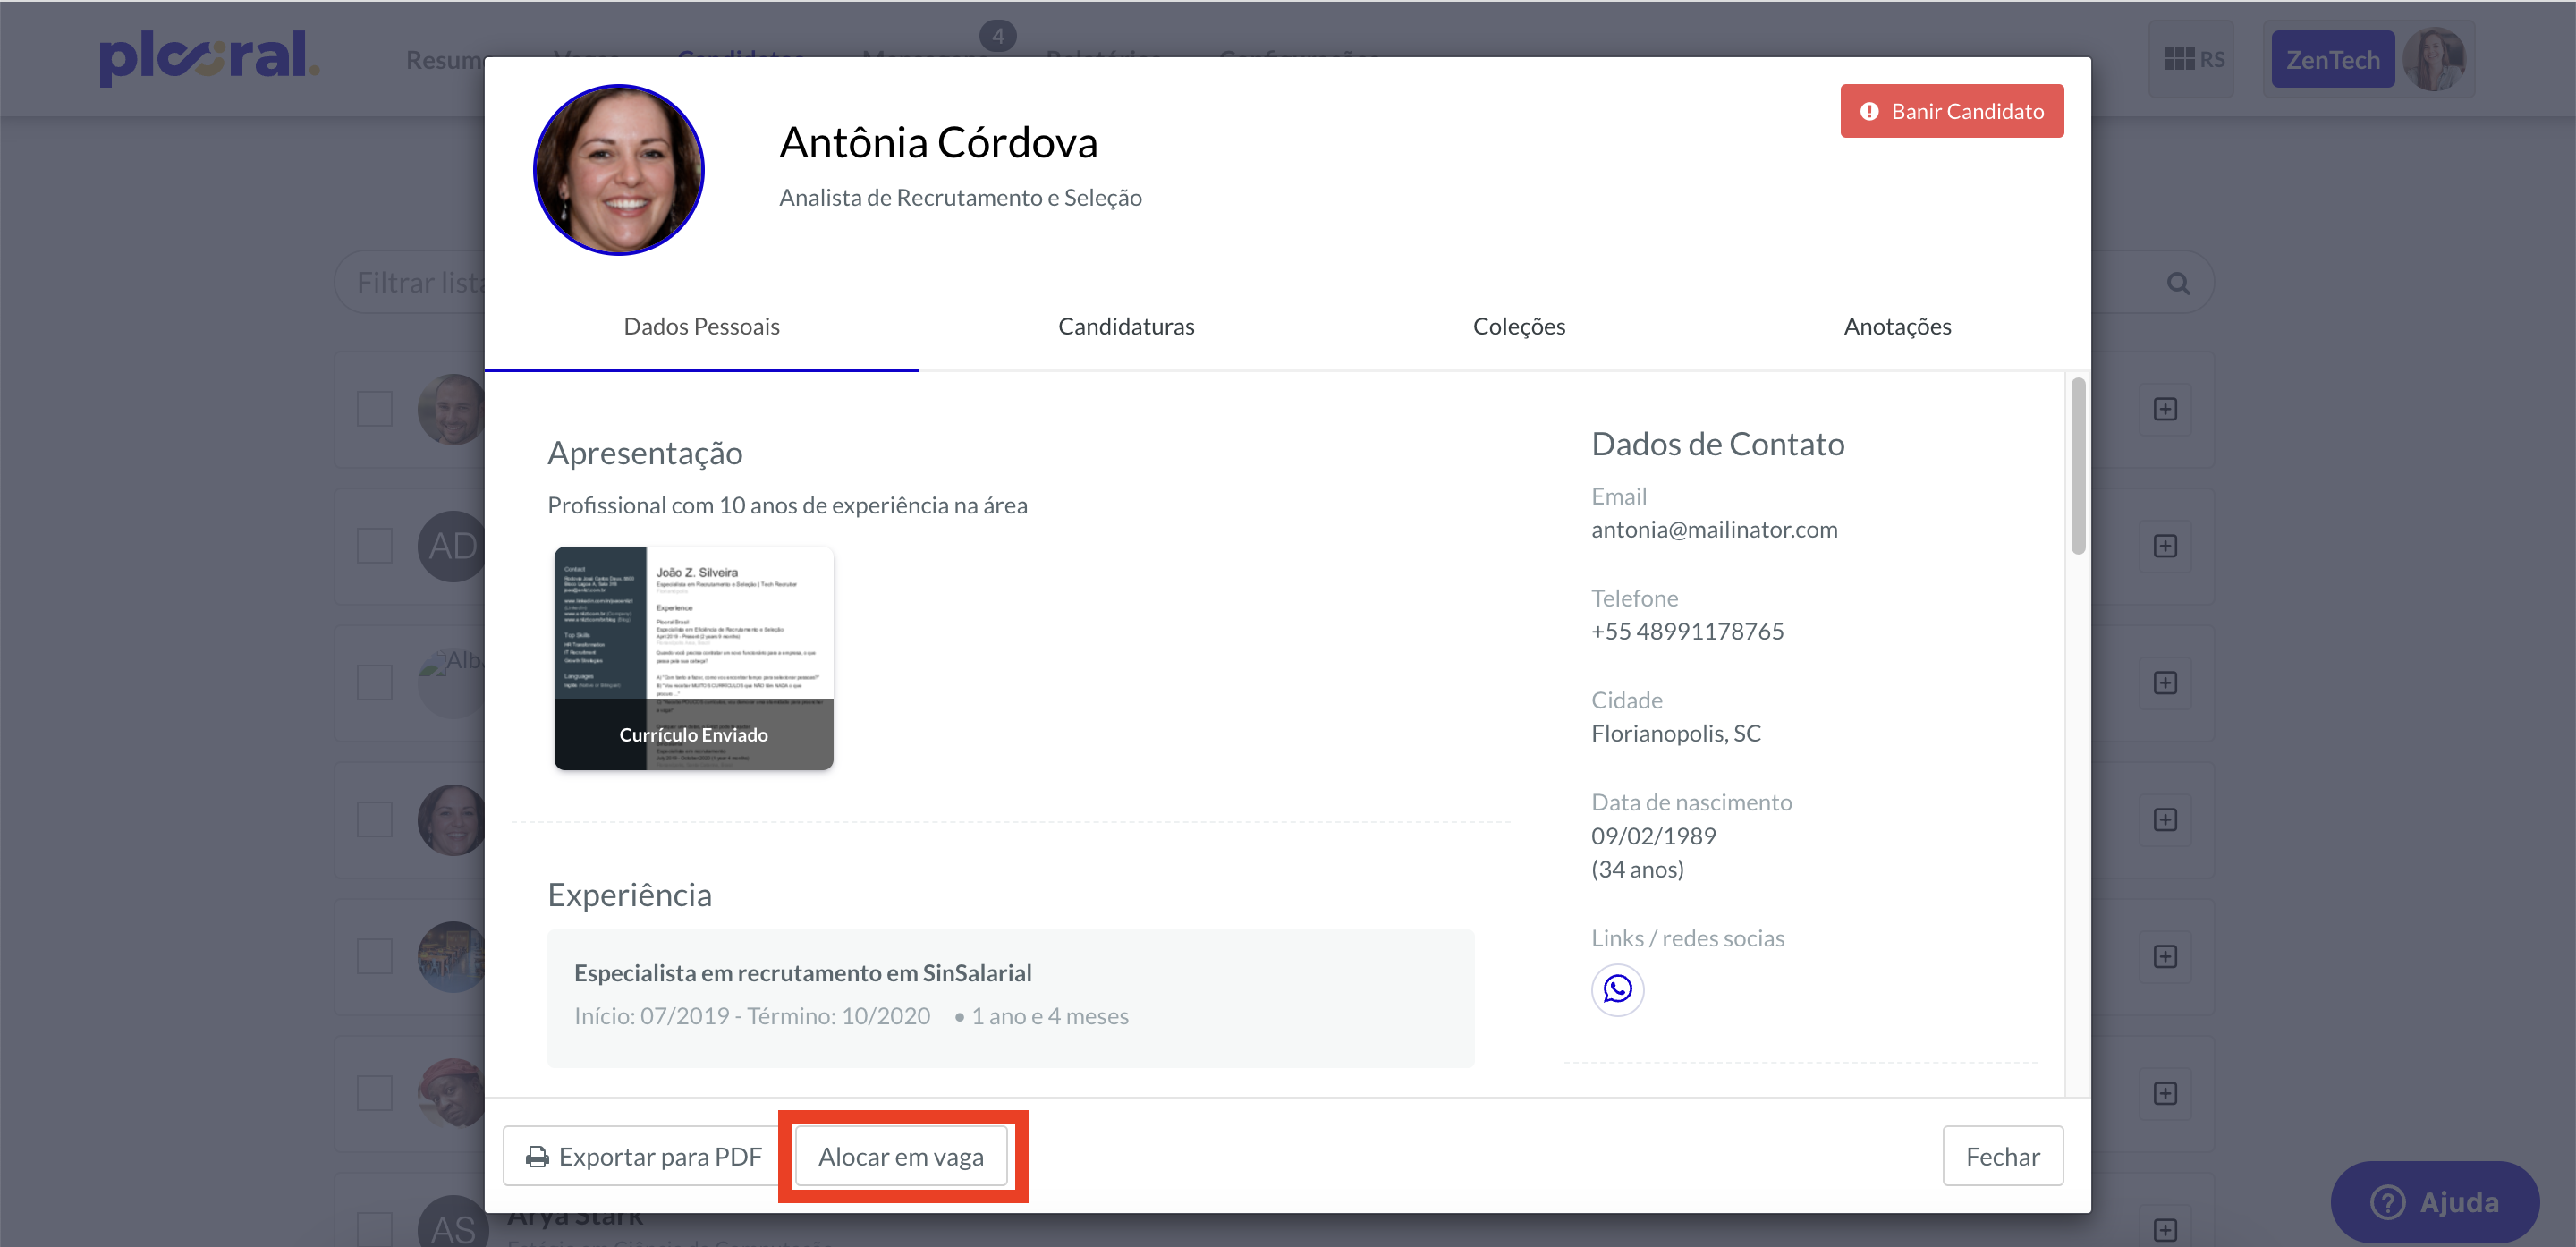
Task: Click city text Florianopolis, SC
Action: pos(1676,734)
